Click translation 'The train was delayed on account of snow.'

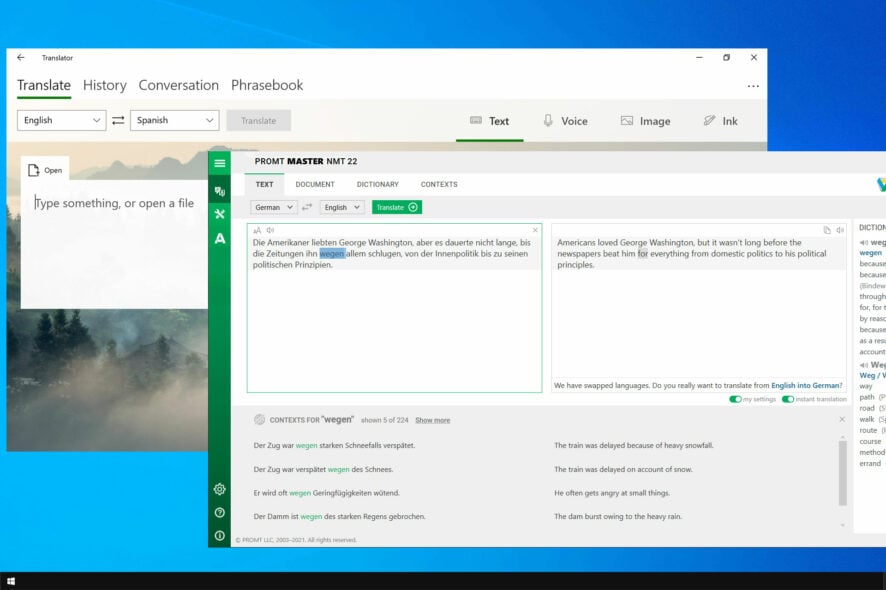623,469
